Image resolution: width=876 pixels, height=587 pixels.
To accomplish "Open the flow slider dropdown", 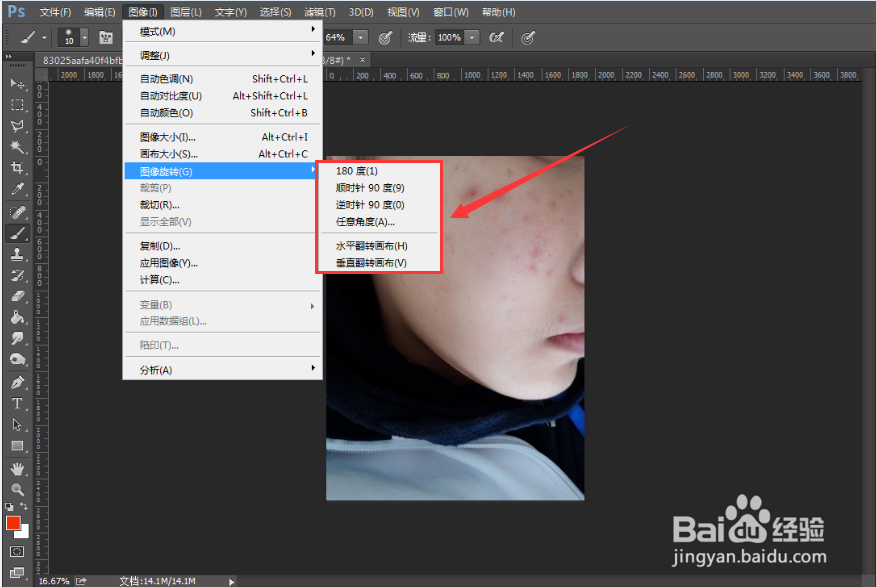I will click(472, 37).
